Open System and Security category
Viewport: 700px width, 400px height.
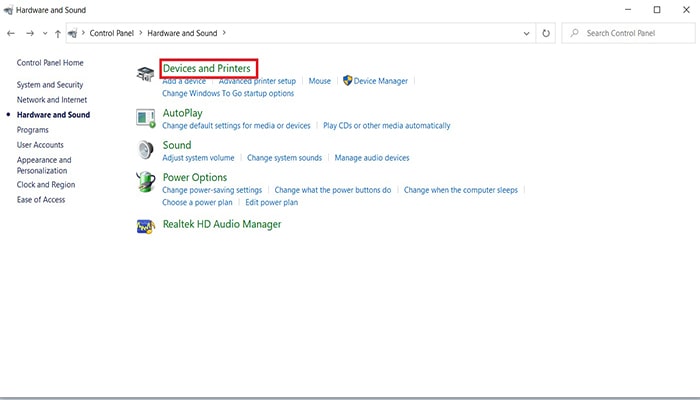click(x=50, y=85)
